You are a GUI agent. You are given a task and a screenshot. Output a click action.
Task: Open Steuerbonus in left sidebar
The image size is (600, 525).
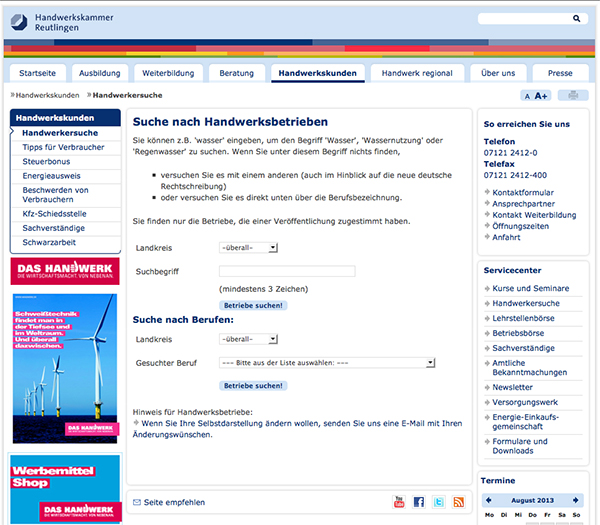pos(47,161)
